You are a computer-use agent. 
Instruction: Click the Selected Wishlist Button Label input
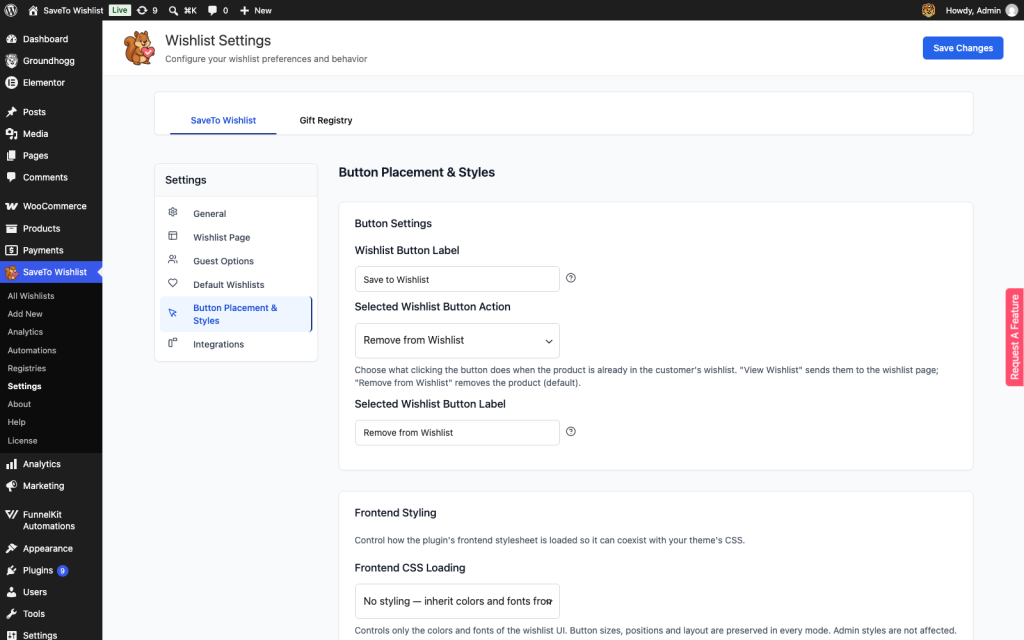point(457,432)
